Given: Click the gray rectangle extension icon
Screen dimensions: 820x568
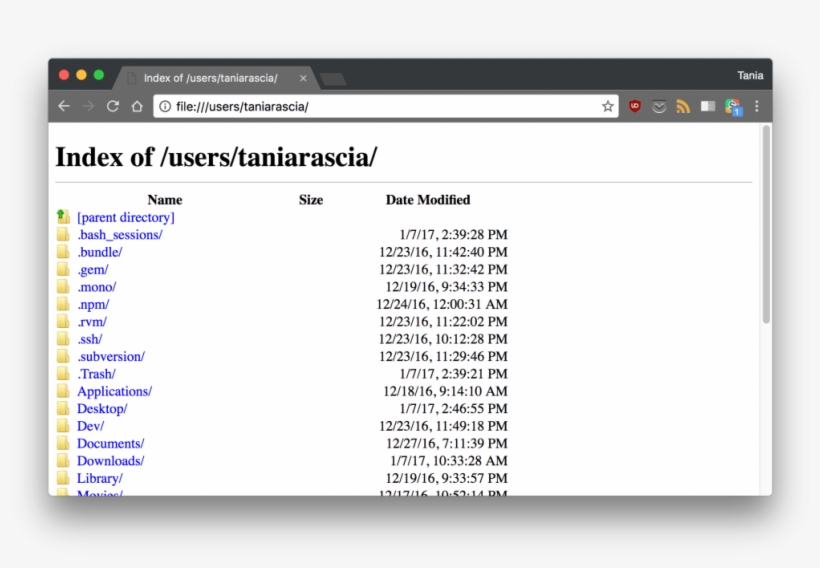Looking at the screenshot, I should click(708, 107).
